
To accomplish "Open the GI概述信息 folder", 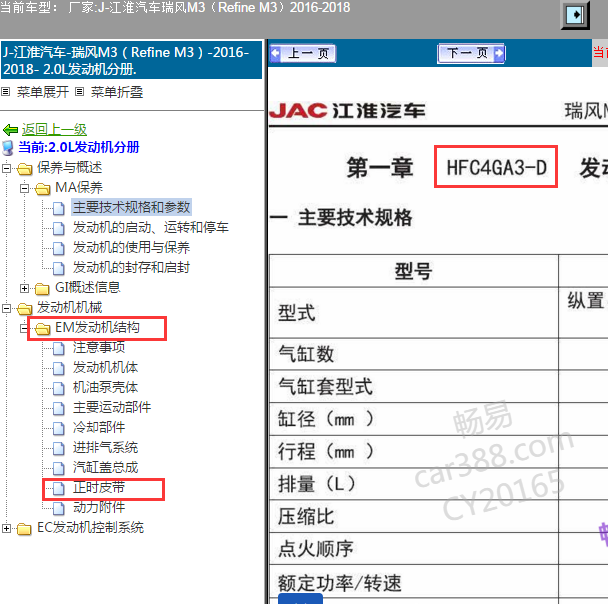I will coord(88,287).
